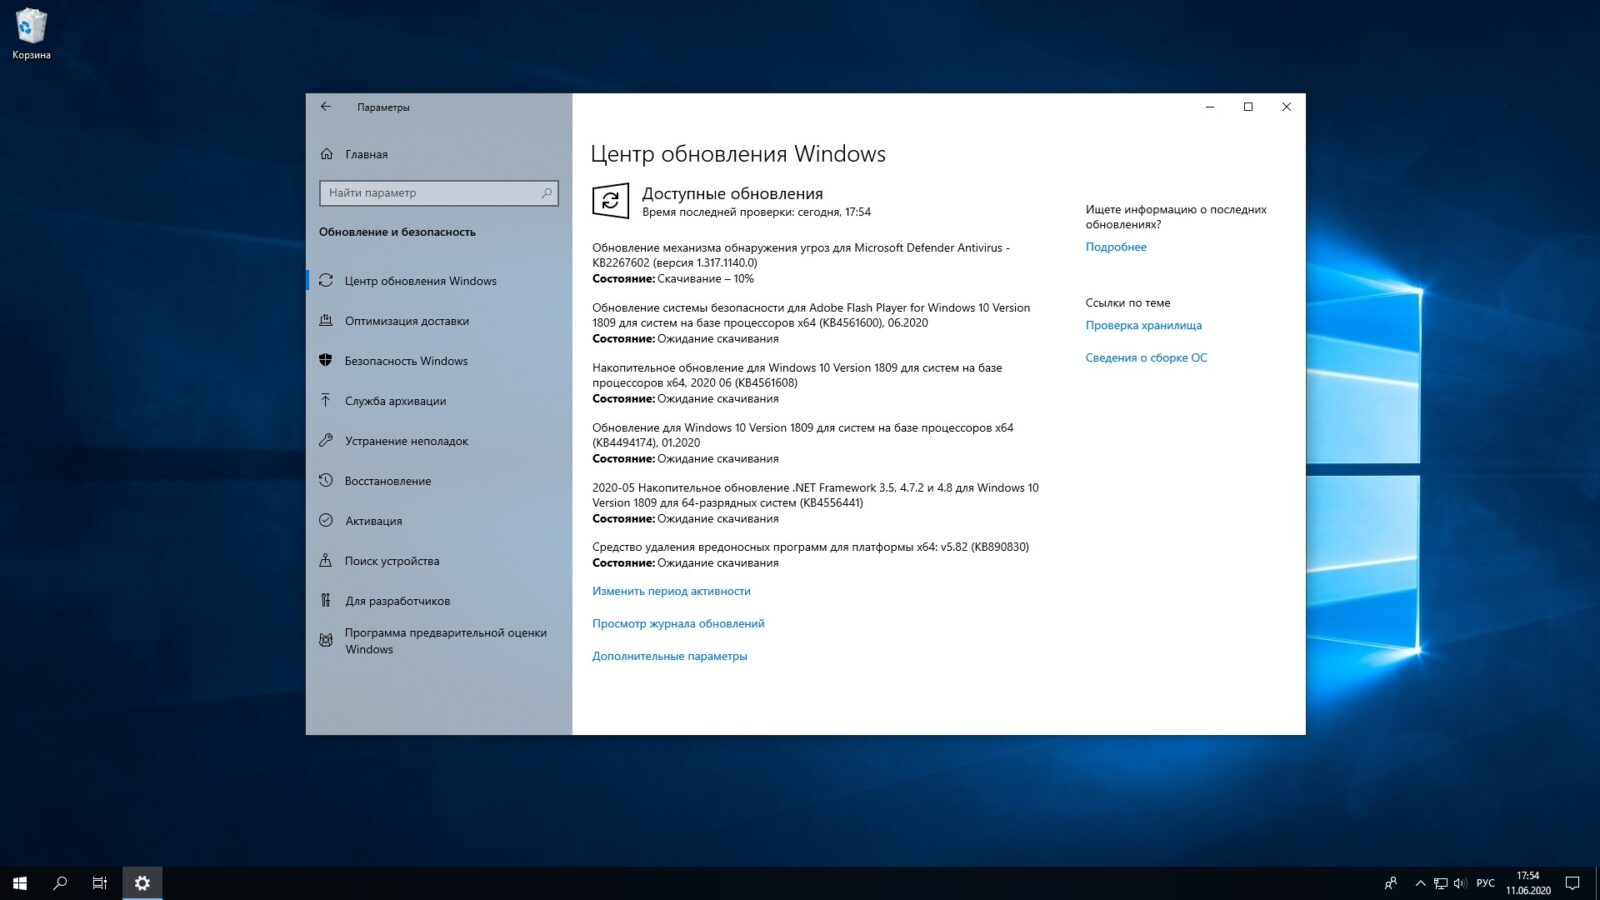Click the refresh icon beside Доступные обновления
This screenshot has height=900, width=1600.
[610, 200]
